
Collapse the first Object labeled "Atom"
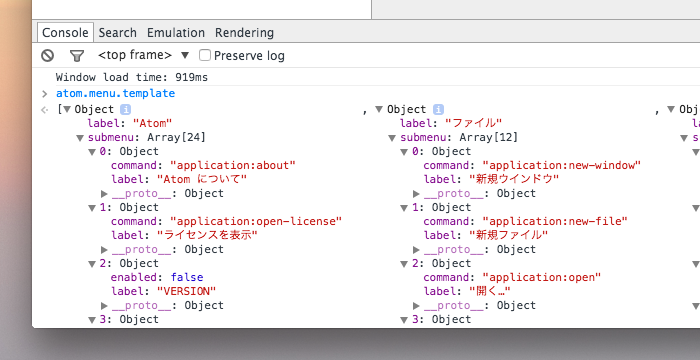tap(67, 109)
